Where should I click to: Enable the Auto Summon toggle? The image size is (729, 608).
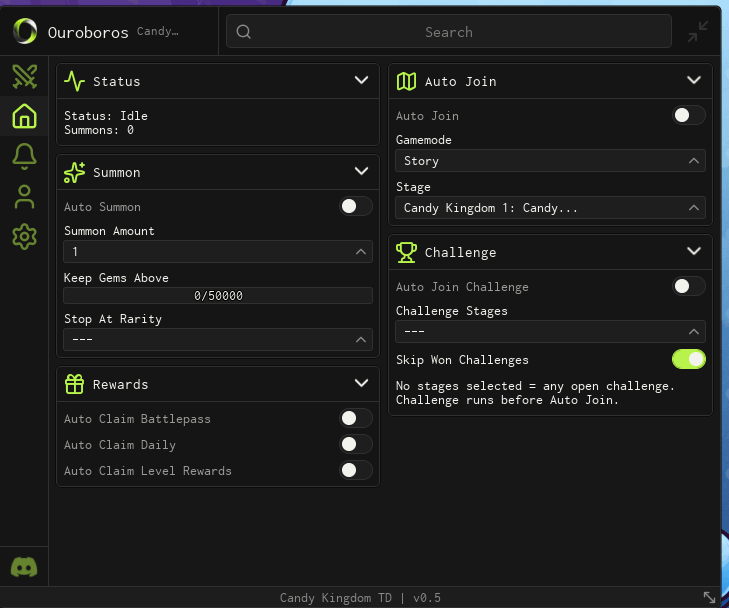[x=356, y=206]
